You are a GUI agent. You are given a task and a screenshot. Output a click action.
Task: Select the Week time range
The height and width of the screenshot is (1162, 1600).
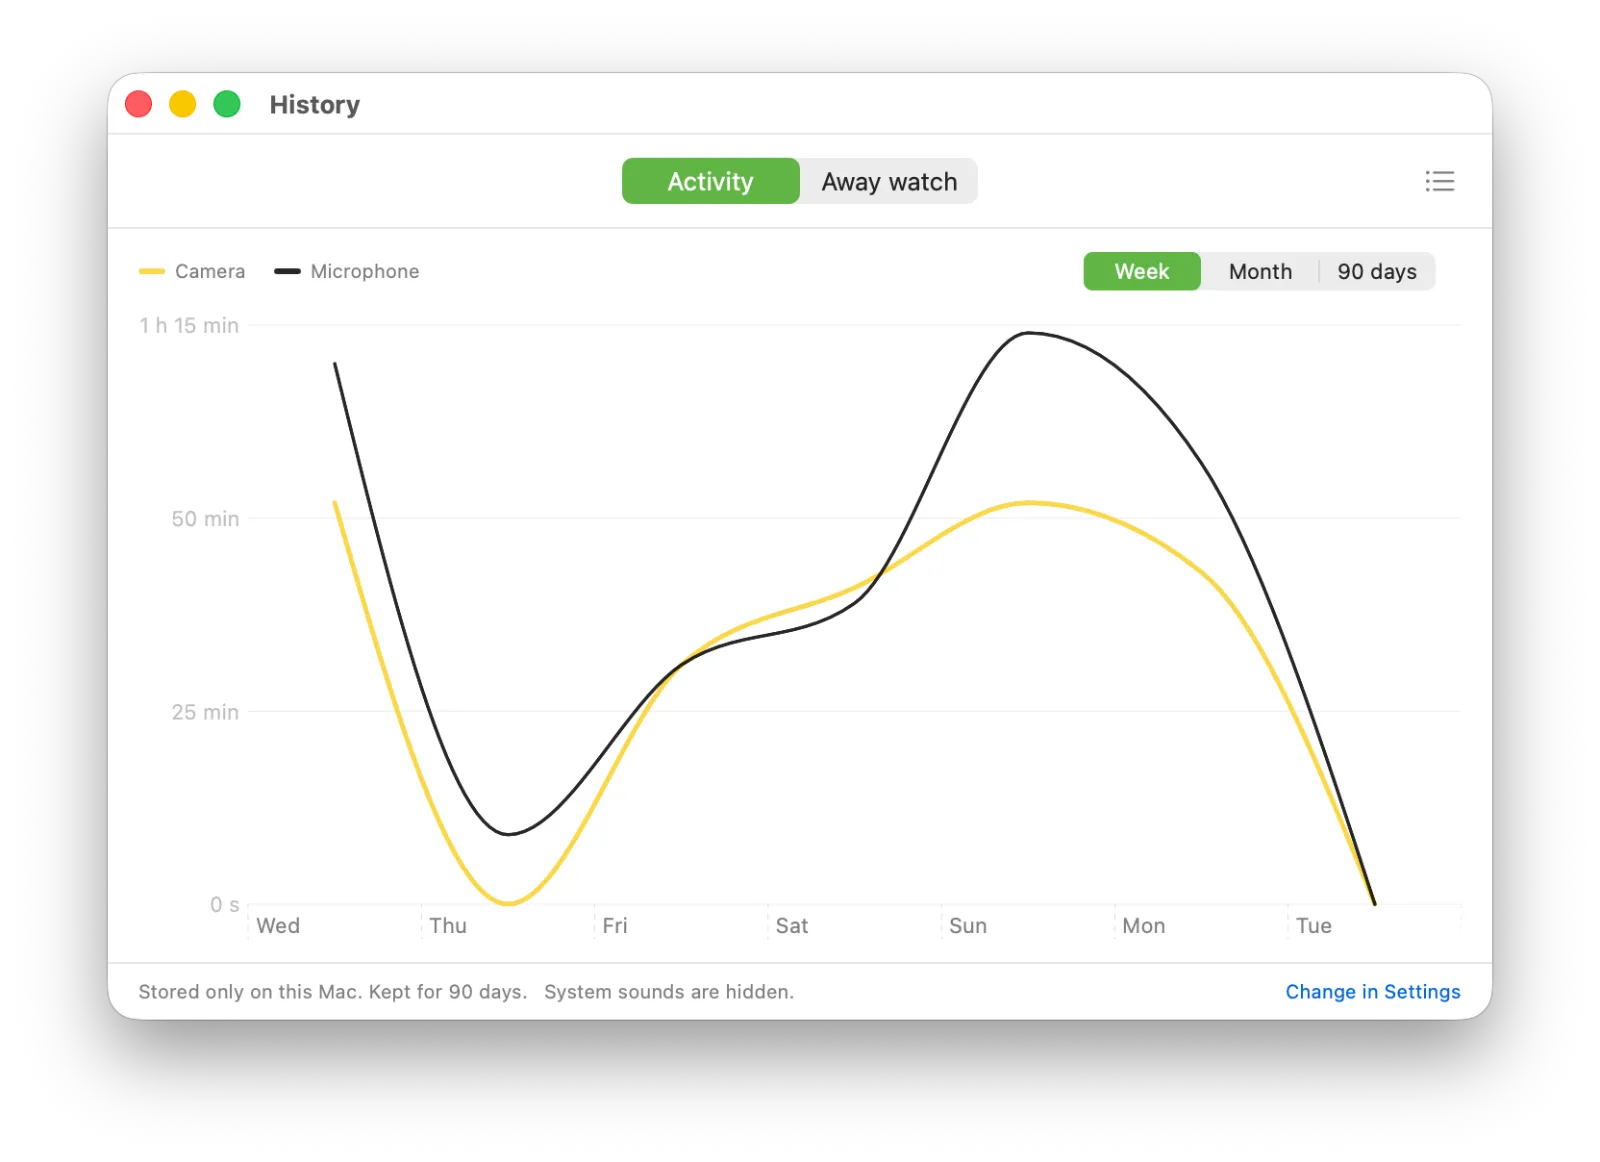coord(1142,271)
